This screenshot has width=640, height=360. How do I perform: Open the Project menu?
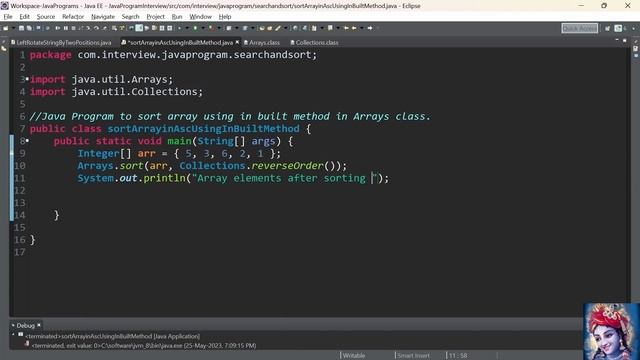155,17
